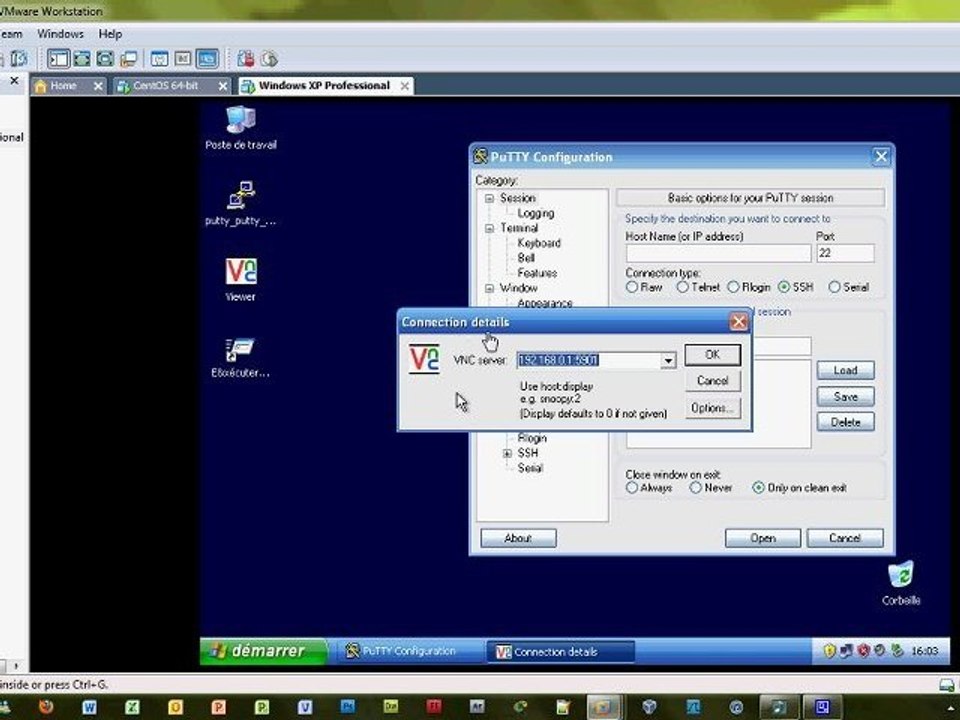Click the red Flash icon in host taskbar

tap(434, 707)
